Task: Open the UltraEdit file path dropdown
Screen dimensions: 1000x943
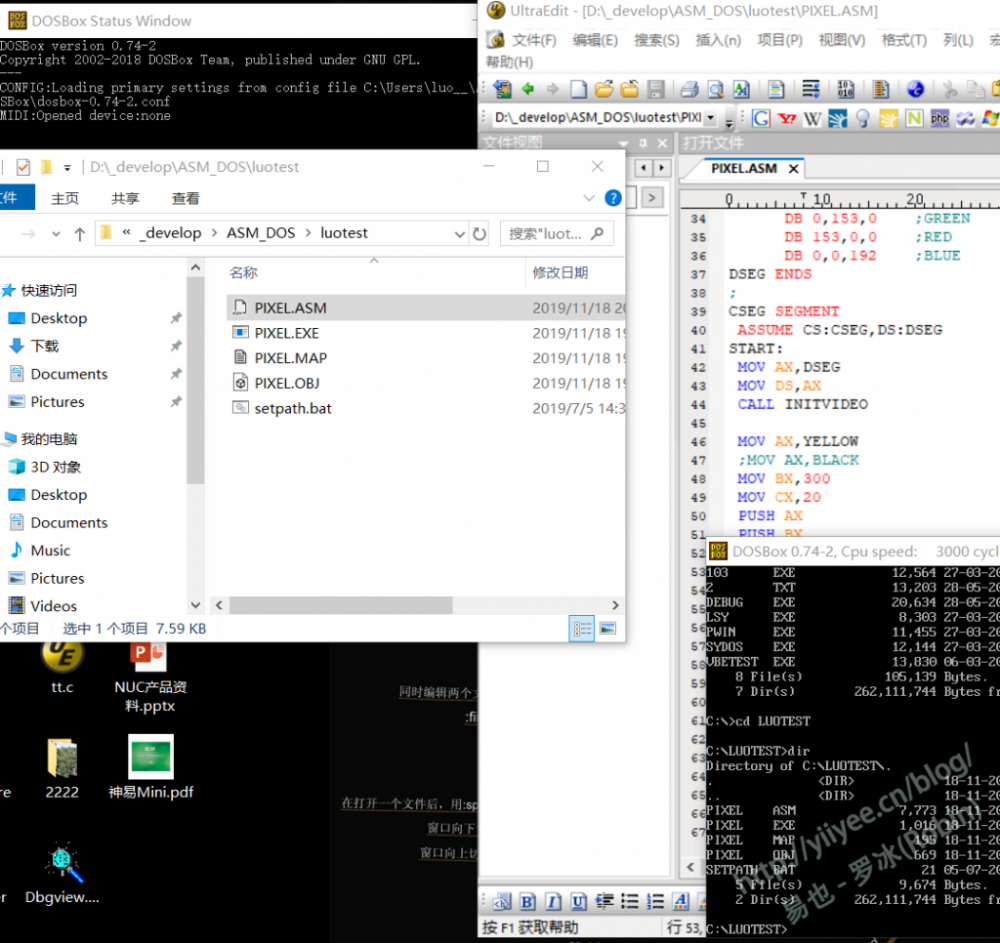Action: pyautogui.click(x=710, y=118)
